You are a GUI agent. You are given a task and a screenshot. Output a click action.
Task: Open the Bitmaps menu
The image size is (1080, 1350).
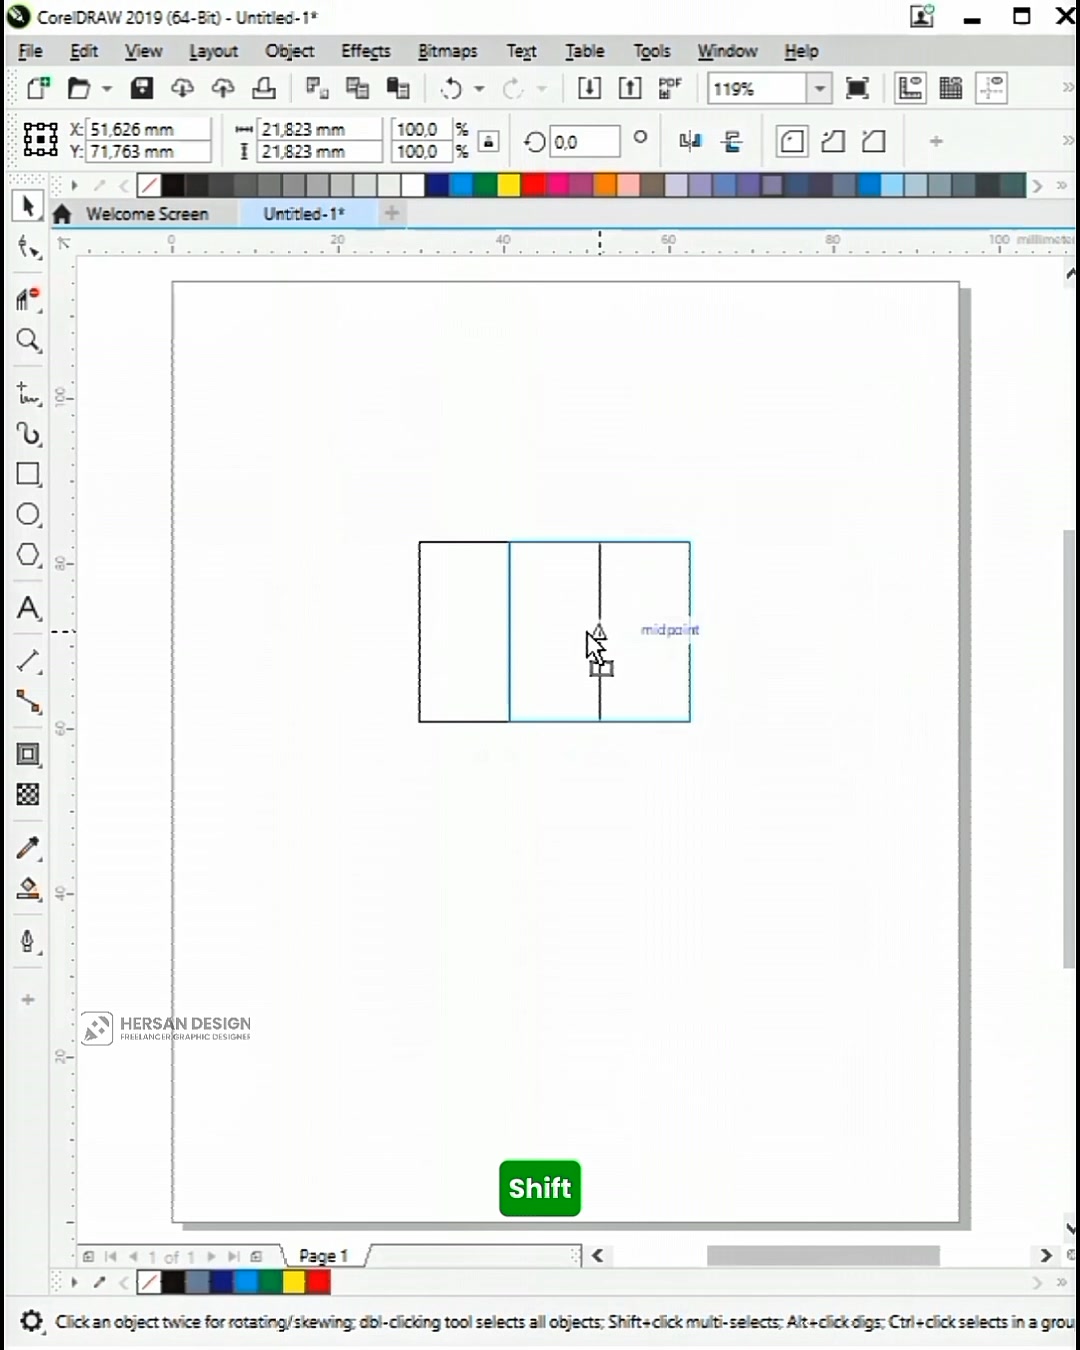(448, 51)
